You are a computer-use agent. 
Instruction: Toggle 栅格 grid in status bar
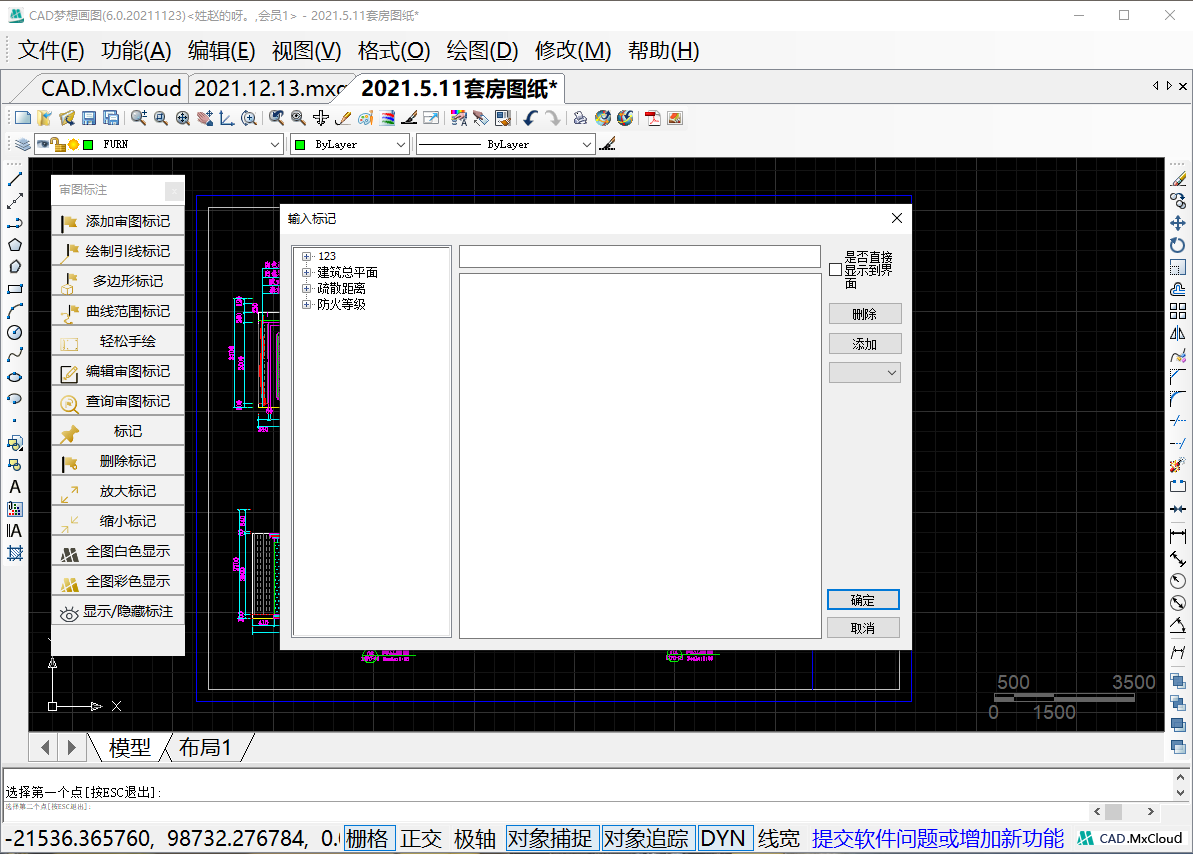pyautogui.click(x=369, y=839)
